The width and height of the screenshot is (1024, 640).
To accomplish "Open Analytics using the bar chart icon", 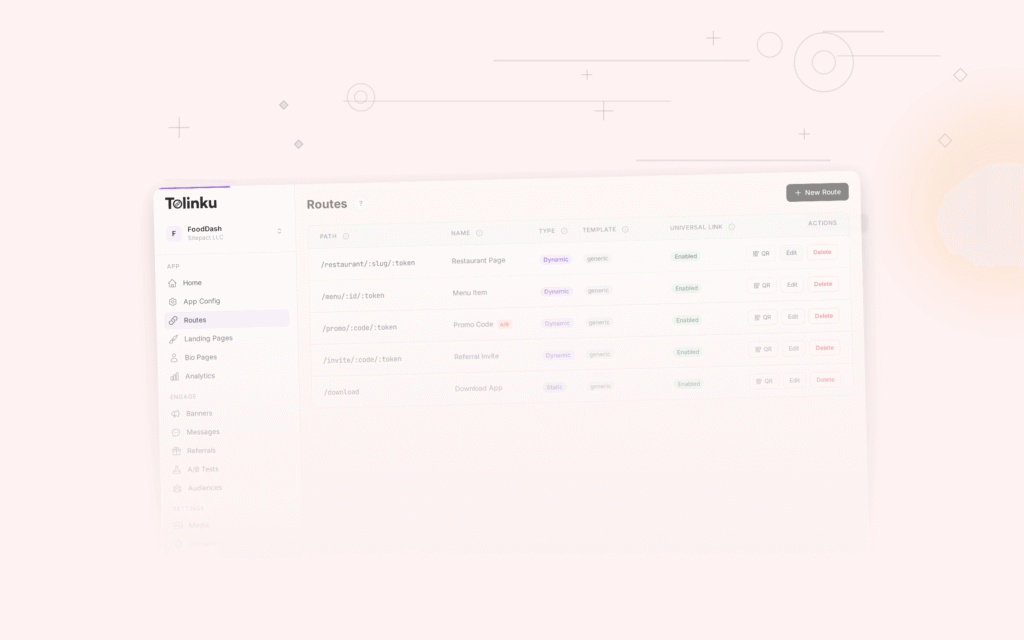I will coord(173,376).
